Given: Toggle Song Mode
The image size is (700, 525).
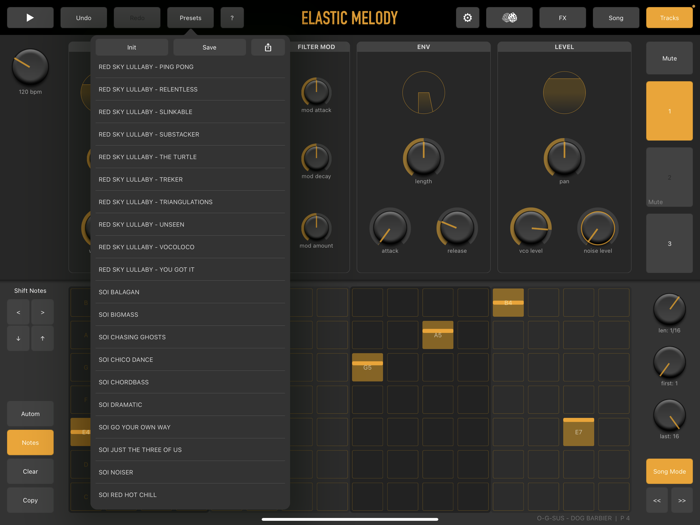Looking at the screenshot, I should [x=670, y=471].
